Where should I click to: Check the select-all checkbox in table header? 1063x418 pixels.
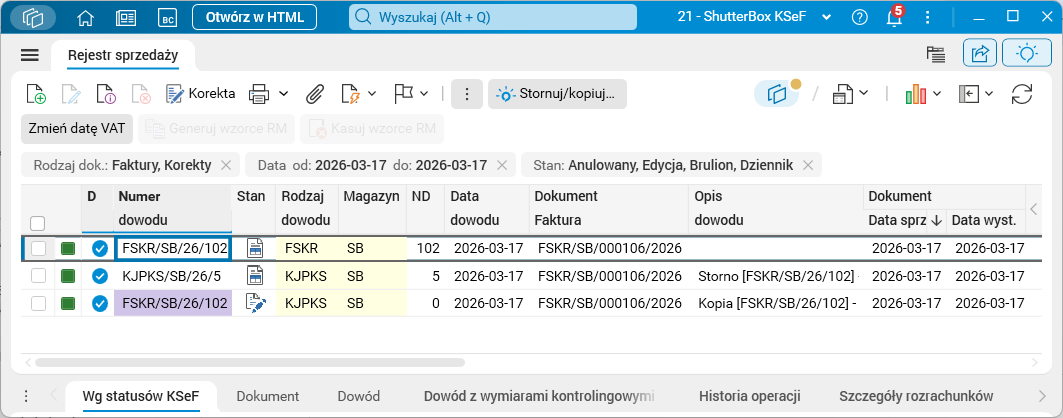coord(38,223)
